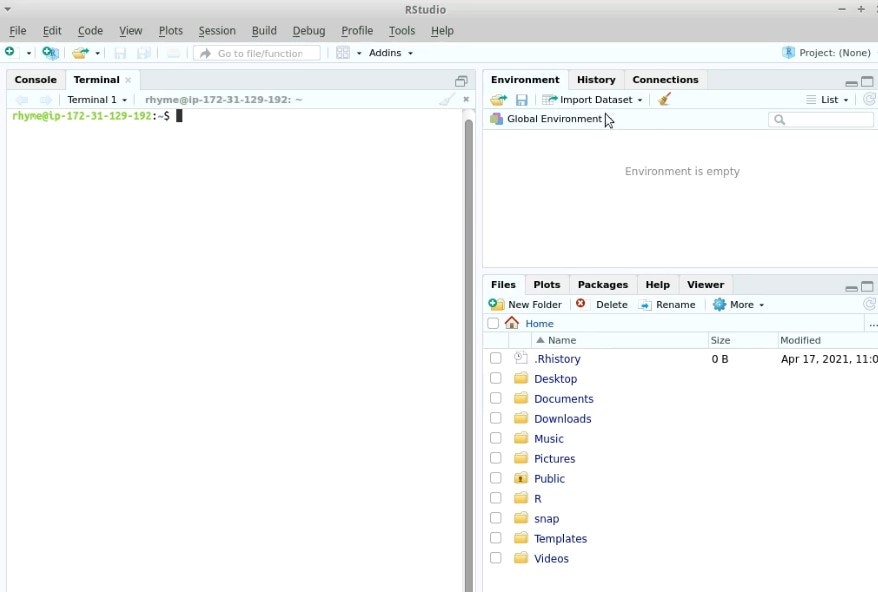
Task: Refresh the Files pane listing
Action: point(869,304)
